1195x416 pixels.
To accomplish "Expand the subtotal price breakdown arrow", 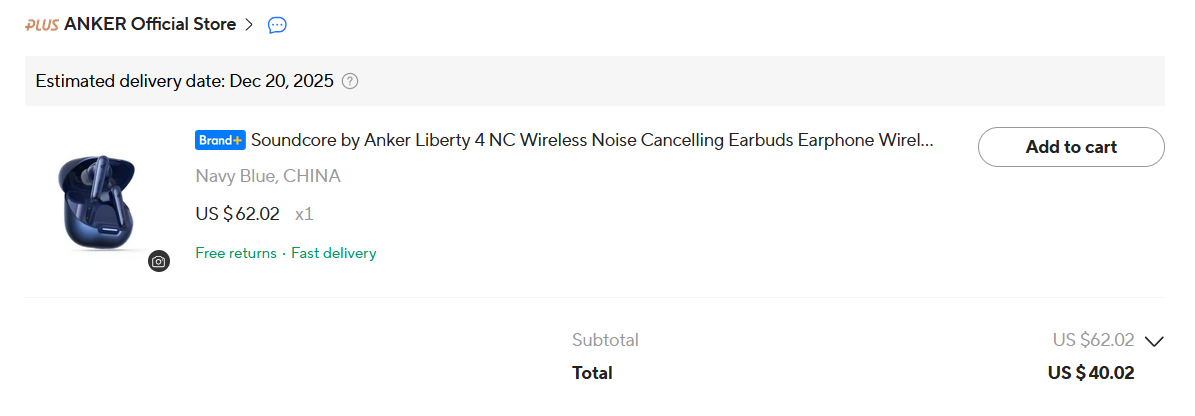I will [x=1154, y=341].
